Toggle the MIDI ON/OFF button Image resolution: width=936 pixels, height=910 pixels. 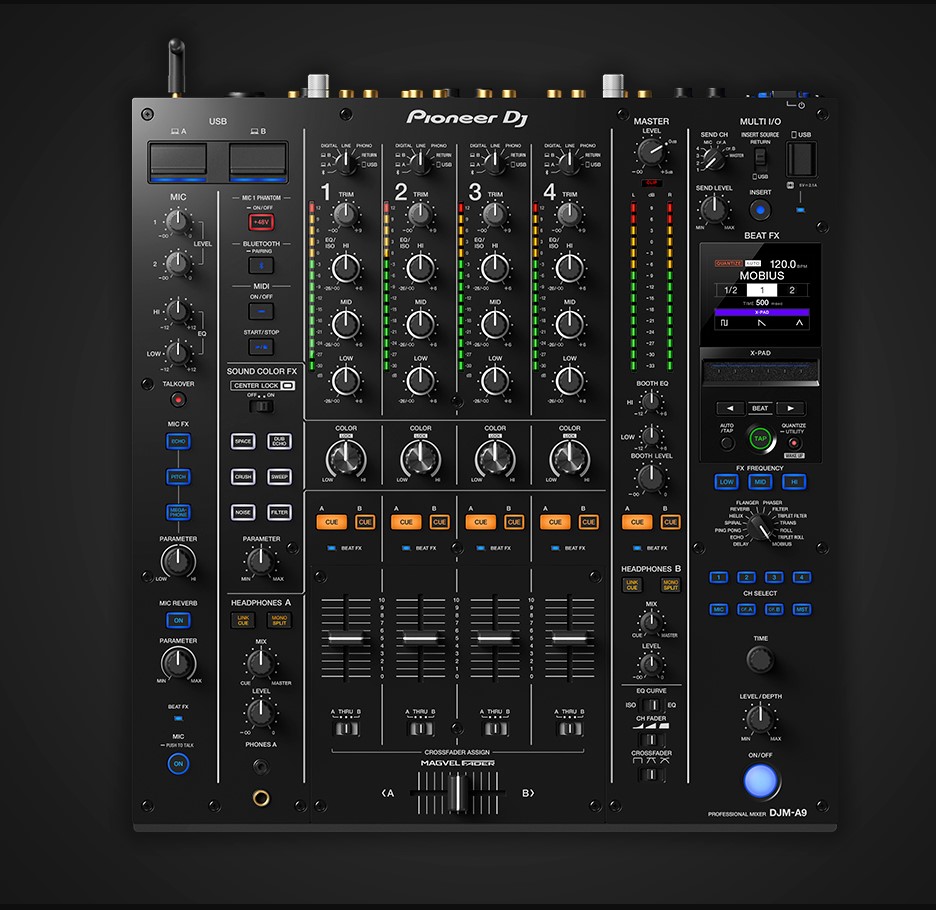point(261,311)
